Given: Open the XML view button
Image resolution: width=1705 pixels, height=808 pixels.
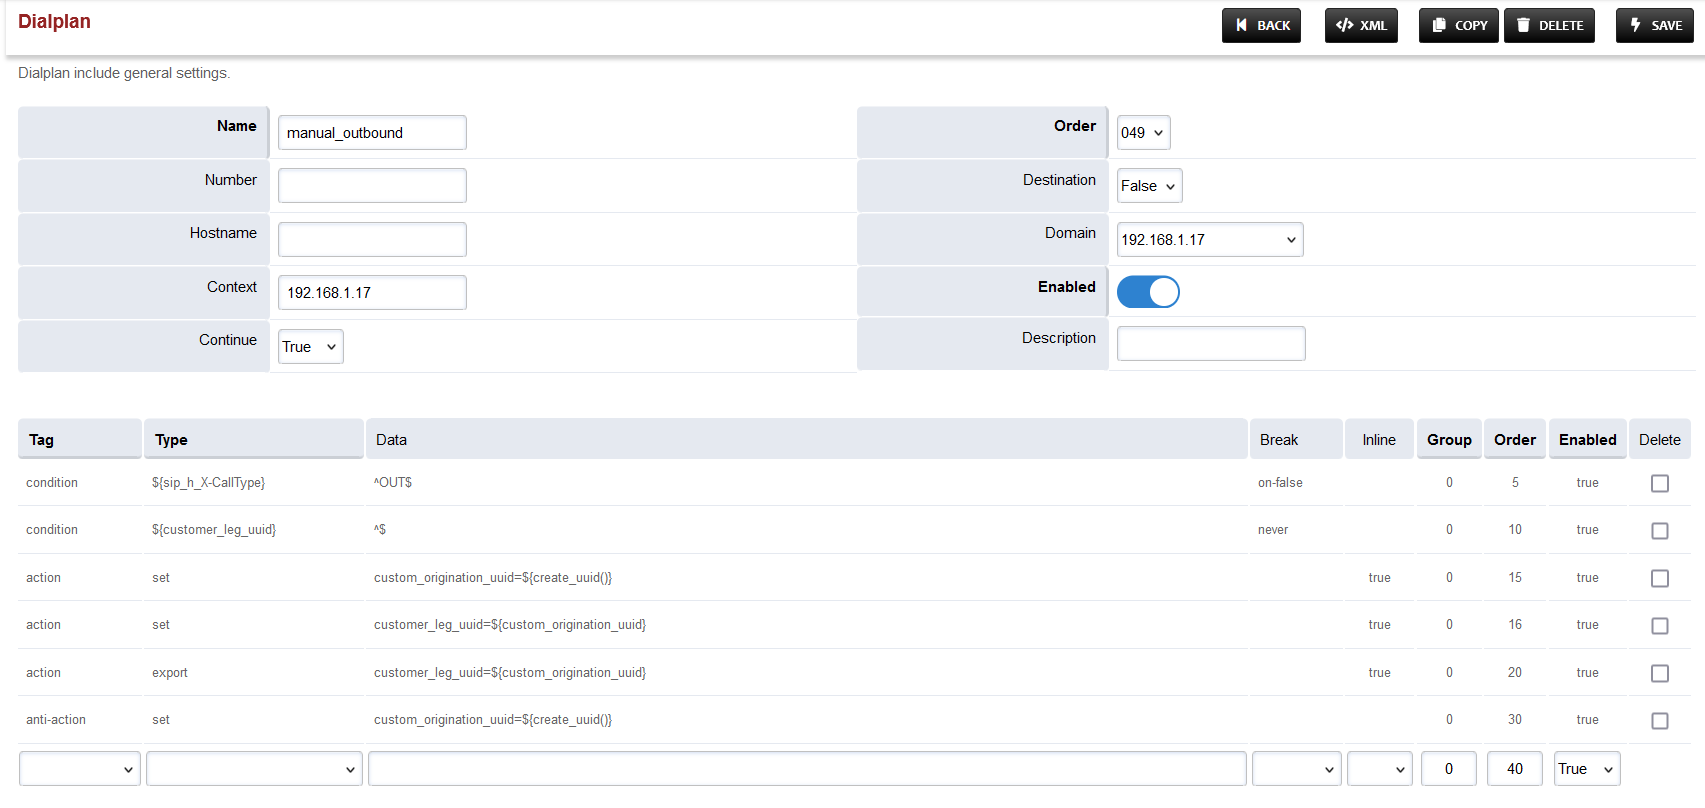Looking at the screenshot, I should [1361, 25].
